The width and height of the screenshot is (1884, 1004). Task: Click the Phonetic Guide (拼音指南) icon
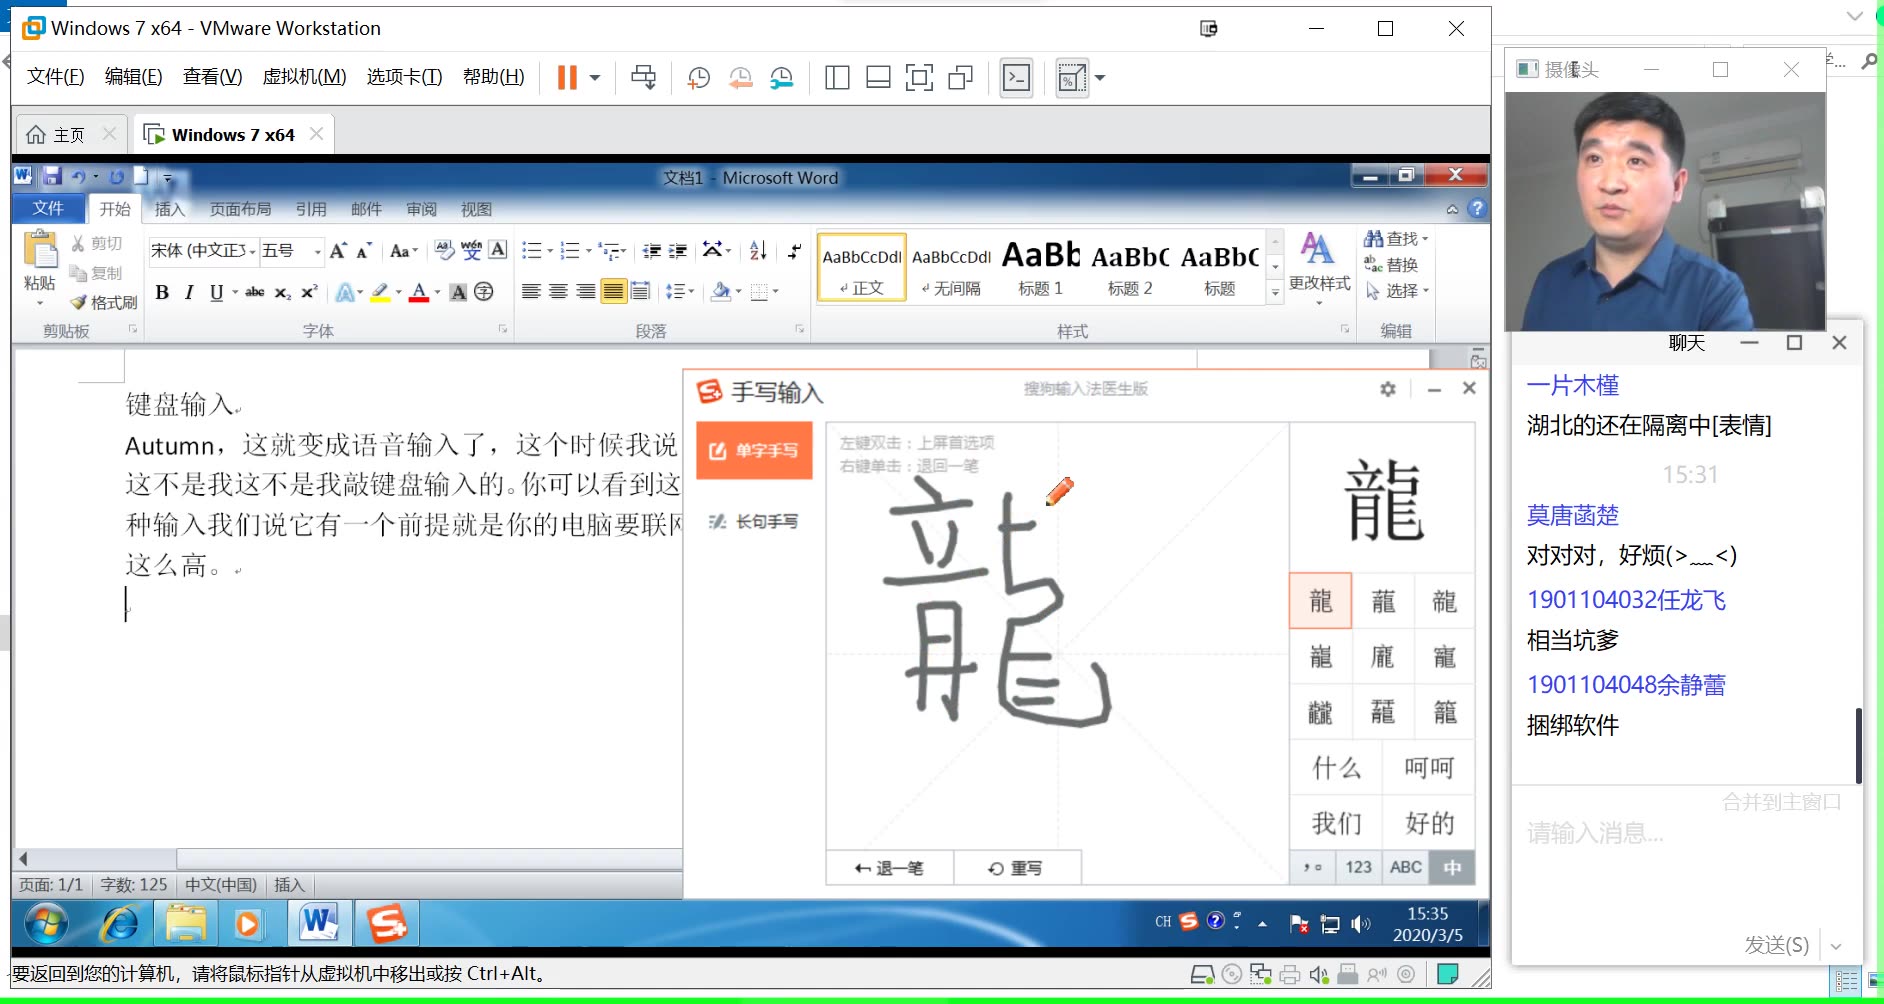[470, 252]
